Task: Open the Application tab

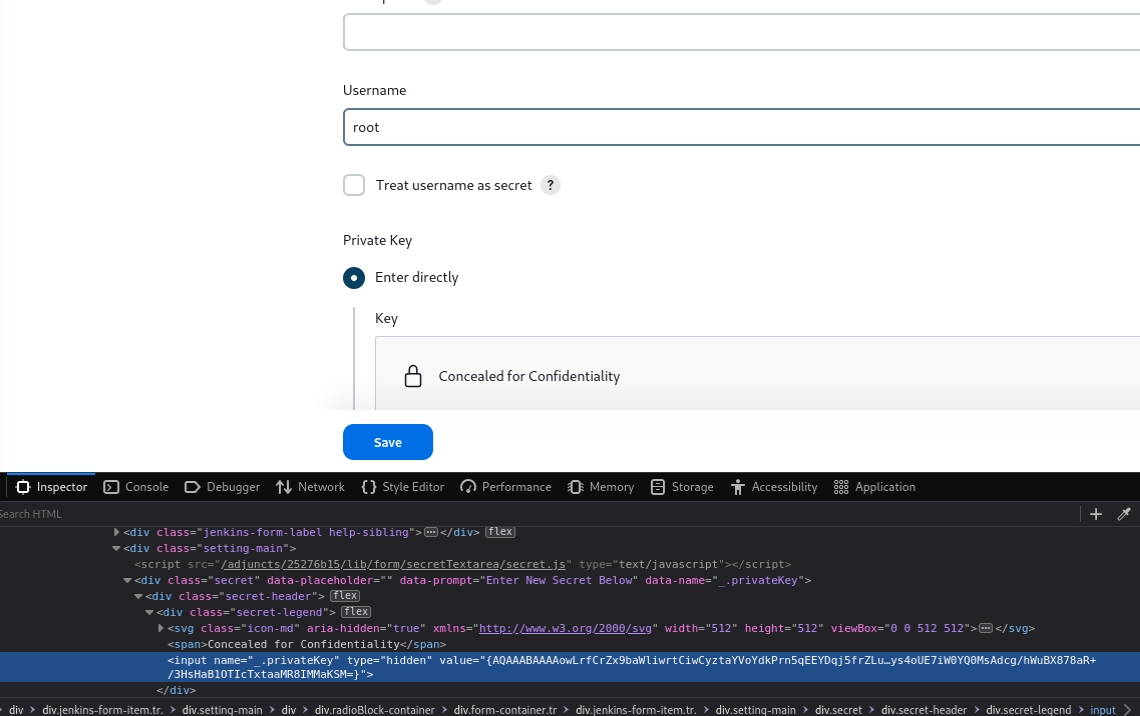Action: [875, 487]
